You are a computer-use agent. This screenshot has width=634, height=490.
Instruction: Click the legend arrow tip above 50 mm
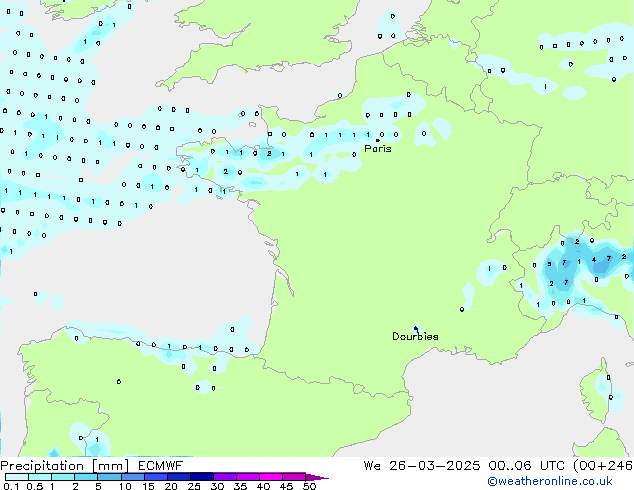317,477
